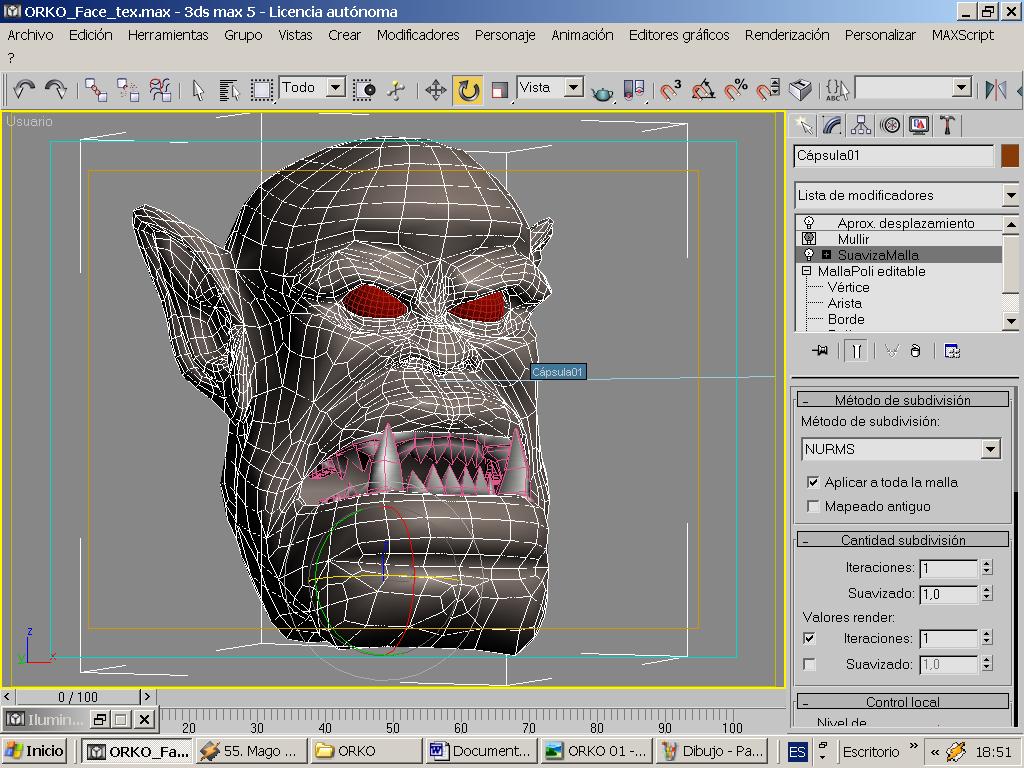Open the Modificadores menu
Viewport: 1024px width, 768px height.
click(x=418, y=35)
